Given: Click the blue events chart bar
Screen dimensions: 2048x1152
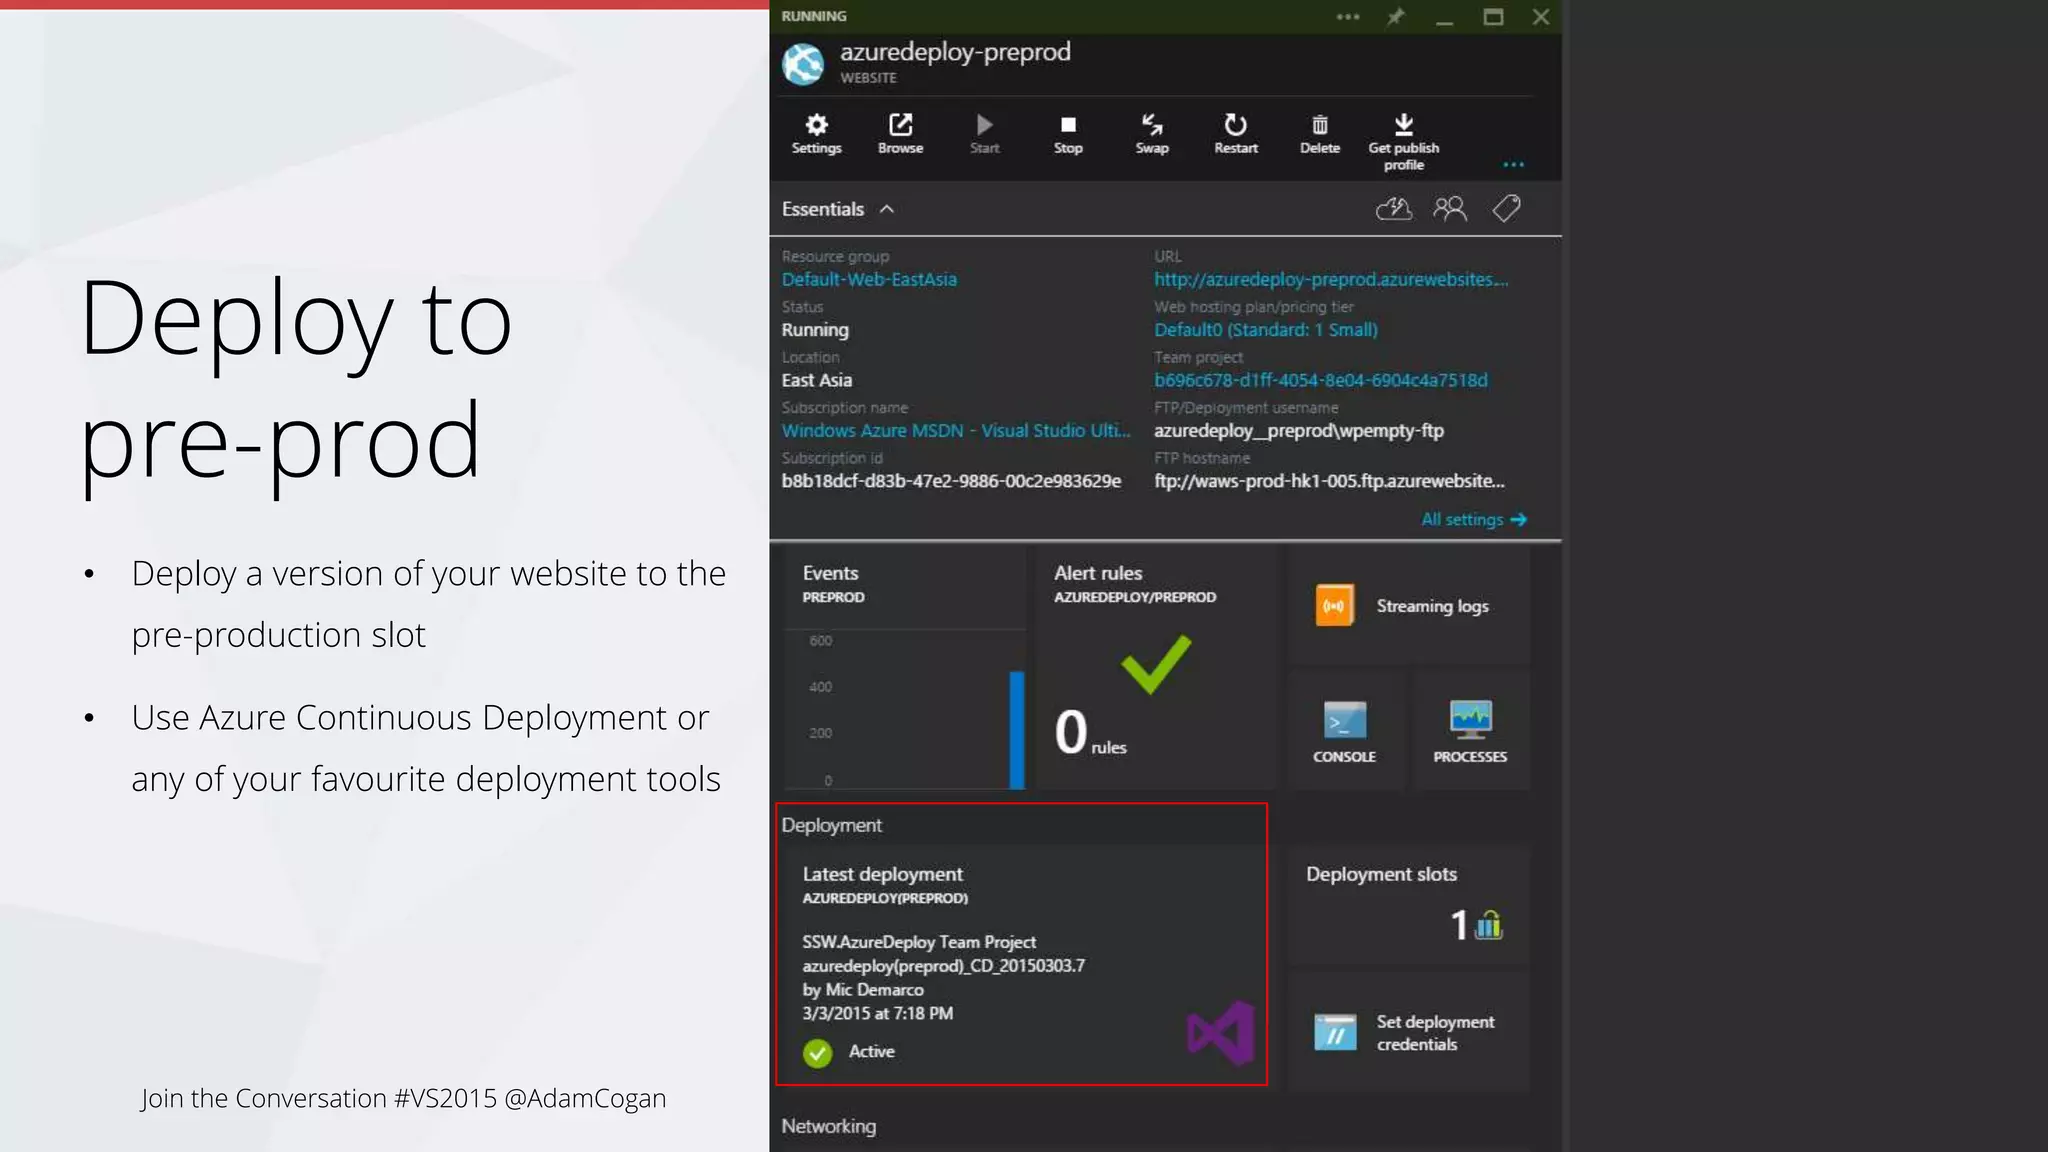Looking at the screenshot, I should pyautogui.click(x=1017, y=730).
